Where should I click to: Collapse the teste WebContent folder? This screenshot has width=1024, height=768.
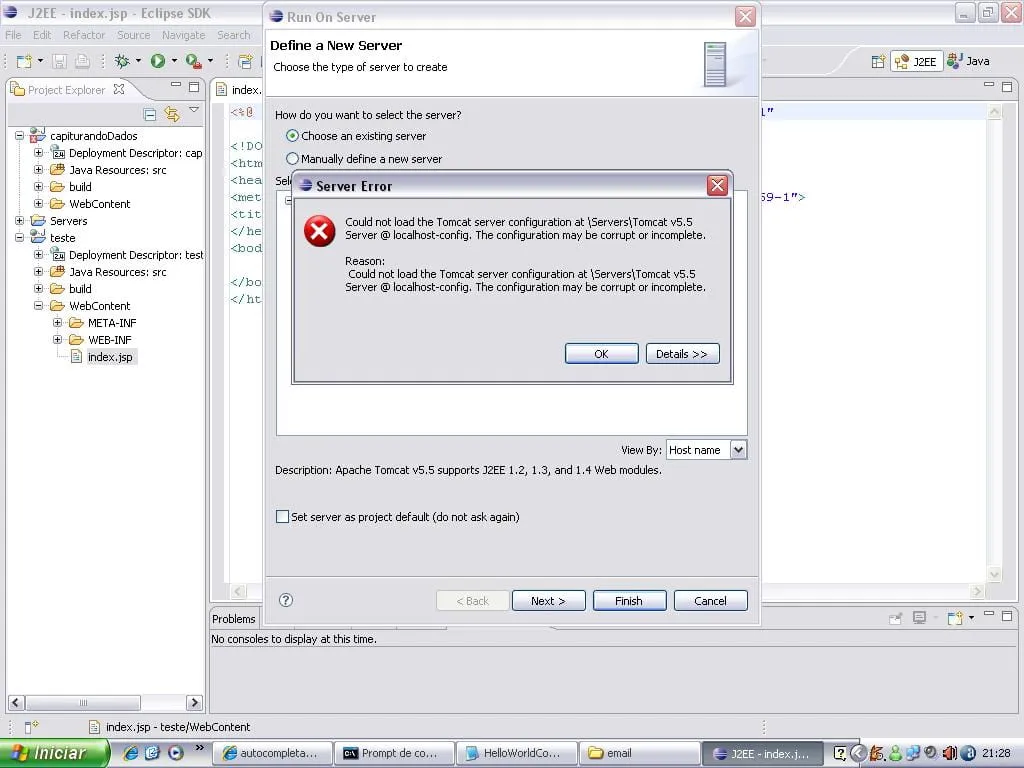(x=39, y=306)
